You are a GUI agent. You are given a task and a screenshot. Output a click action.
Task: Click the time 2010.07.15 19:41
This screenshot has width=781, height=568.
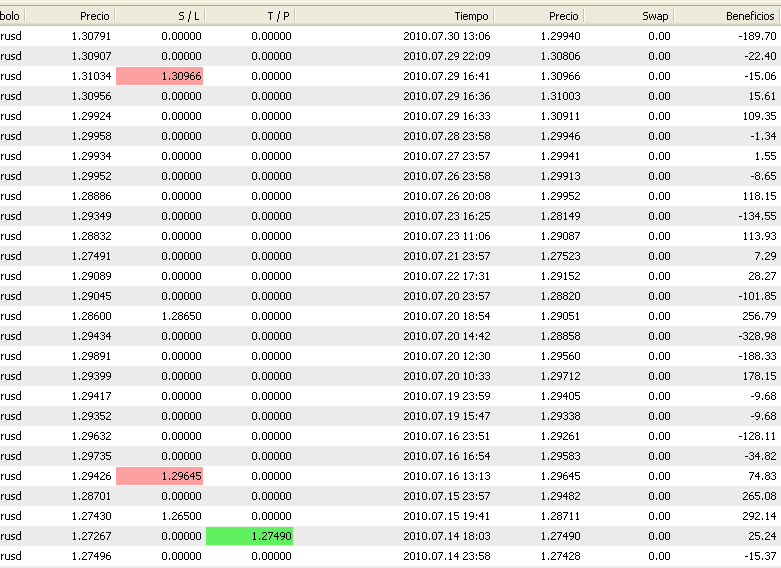click(447, 516)
